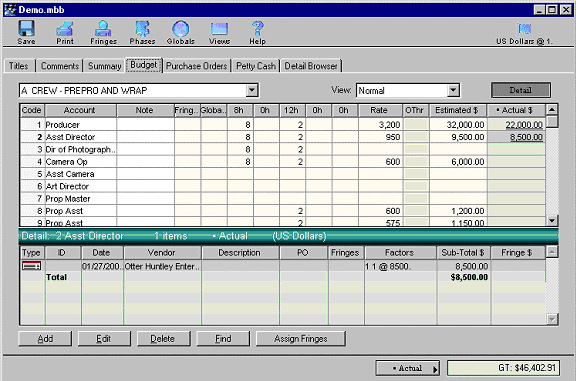Click the Code column header
This screenshot has height=381, width=576.
pyautogui.click(x=32, y=110)
